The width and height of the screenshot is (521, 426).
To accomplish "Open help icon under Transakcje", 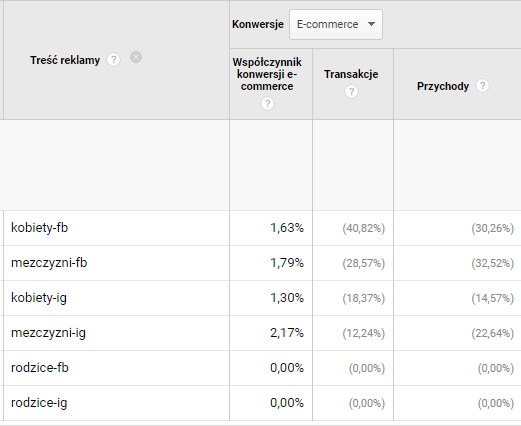I will [x=351, y=91].
